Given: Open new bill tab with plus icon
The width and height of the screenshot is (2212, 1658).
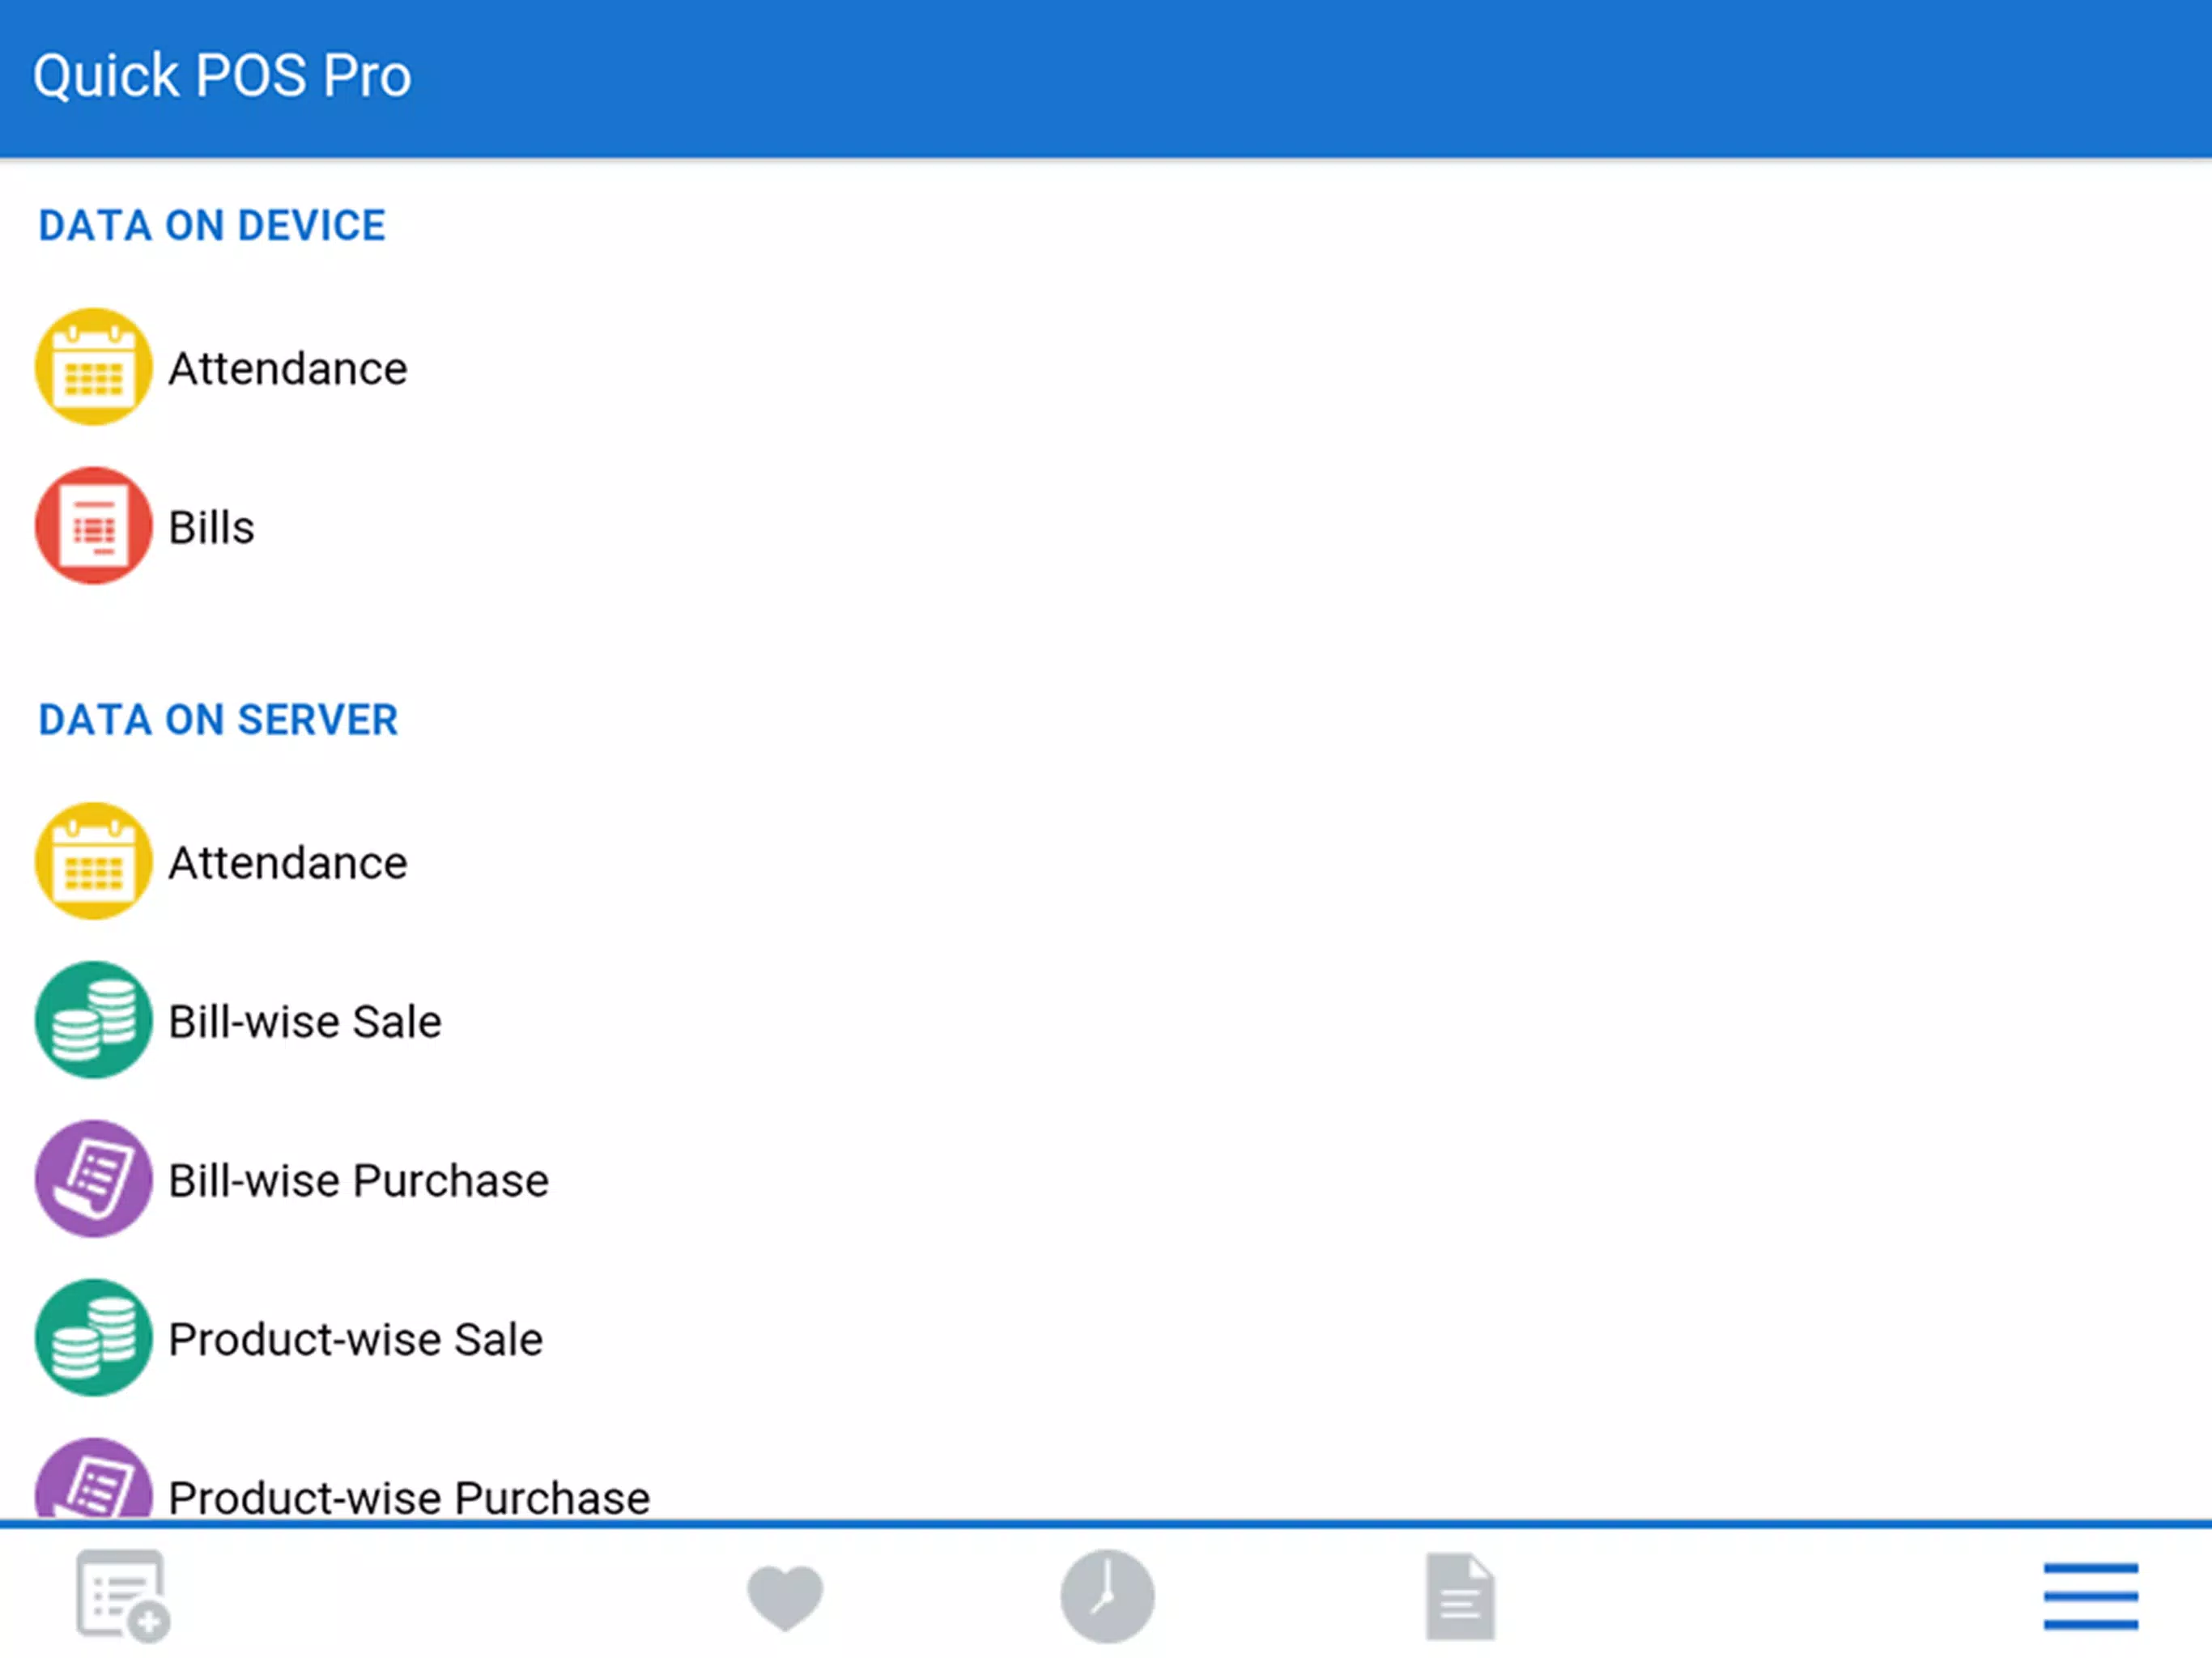Looking at the screenshot, I should [x=123, y=1596].
